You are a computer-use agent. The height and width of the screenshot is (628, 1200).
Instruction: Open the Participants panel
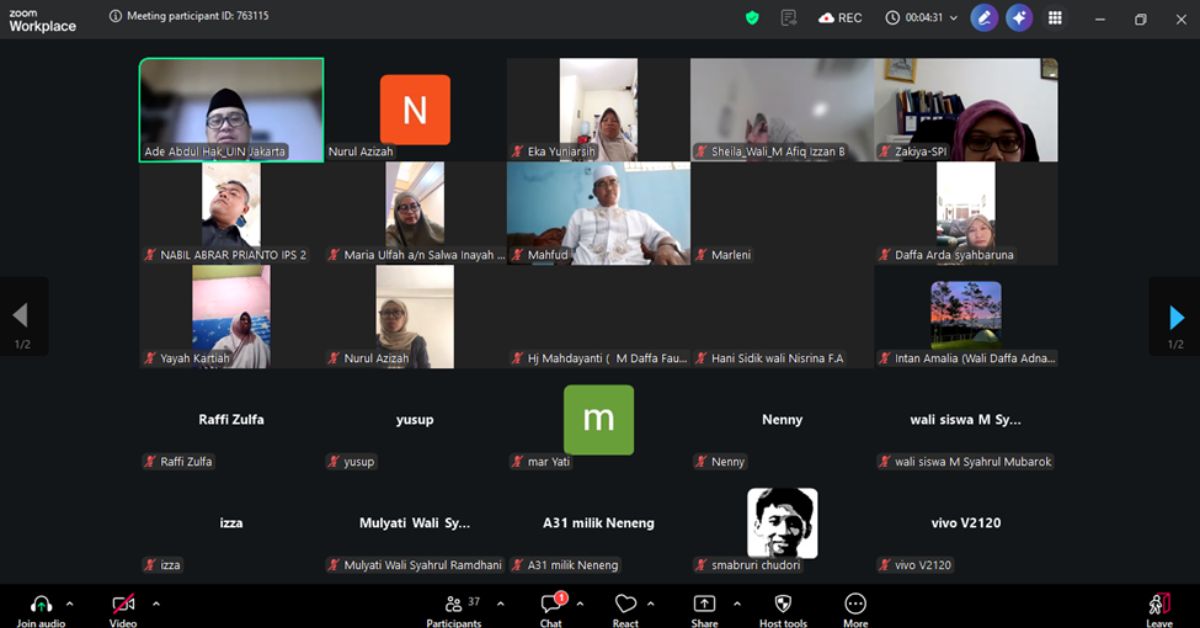coord(454,606)
